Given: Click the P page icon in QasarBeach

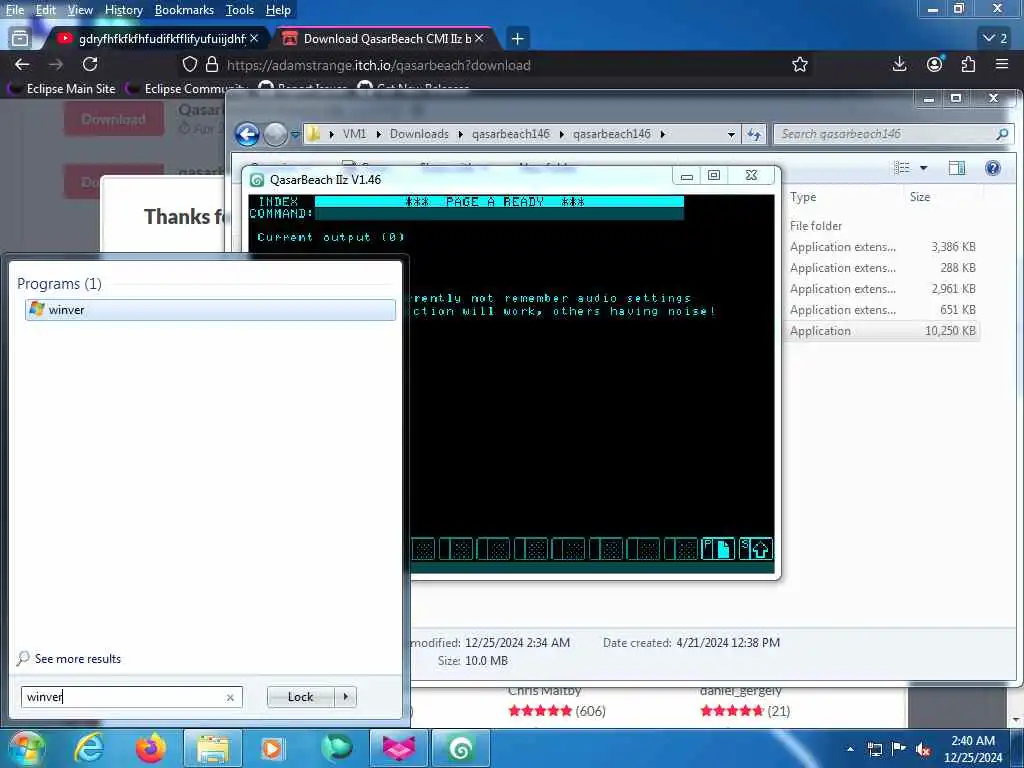Looking at the screenshot, I should 718,549.
